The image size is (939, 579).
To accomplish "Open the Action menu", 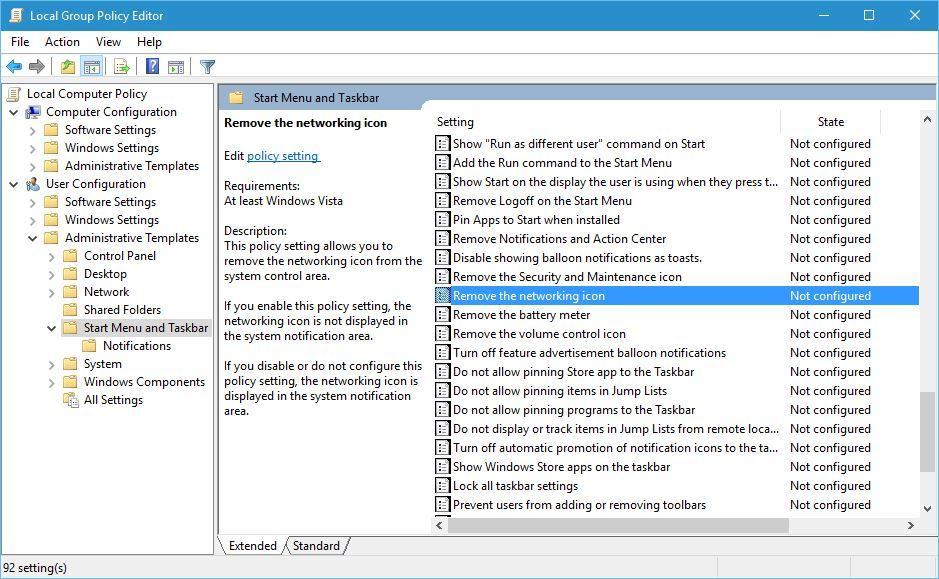I will [62, 42].
